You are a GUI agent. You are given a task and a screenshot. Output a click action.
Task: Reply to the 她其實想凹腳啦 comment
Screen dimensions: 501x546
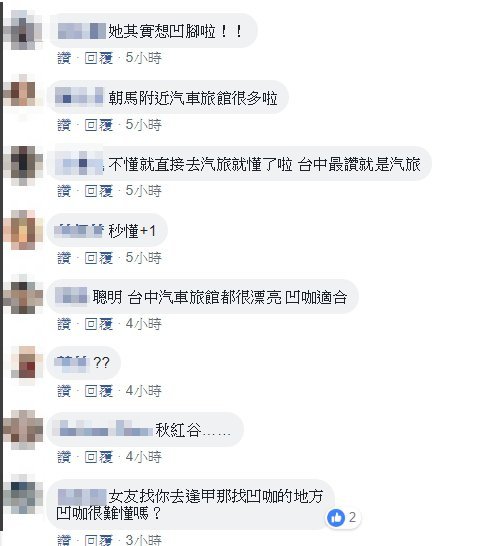99,58
